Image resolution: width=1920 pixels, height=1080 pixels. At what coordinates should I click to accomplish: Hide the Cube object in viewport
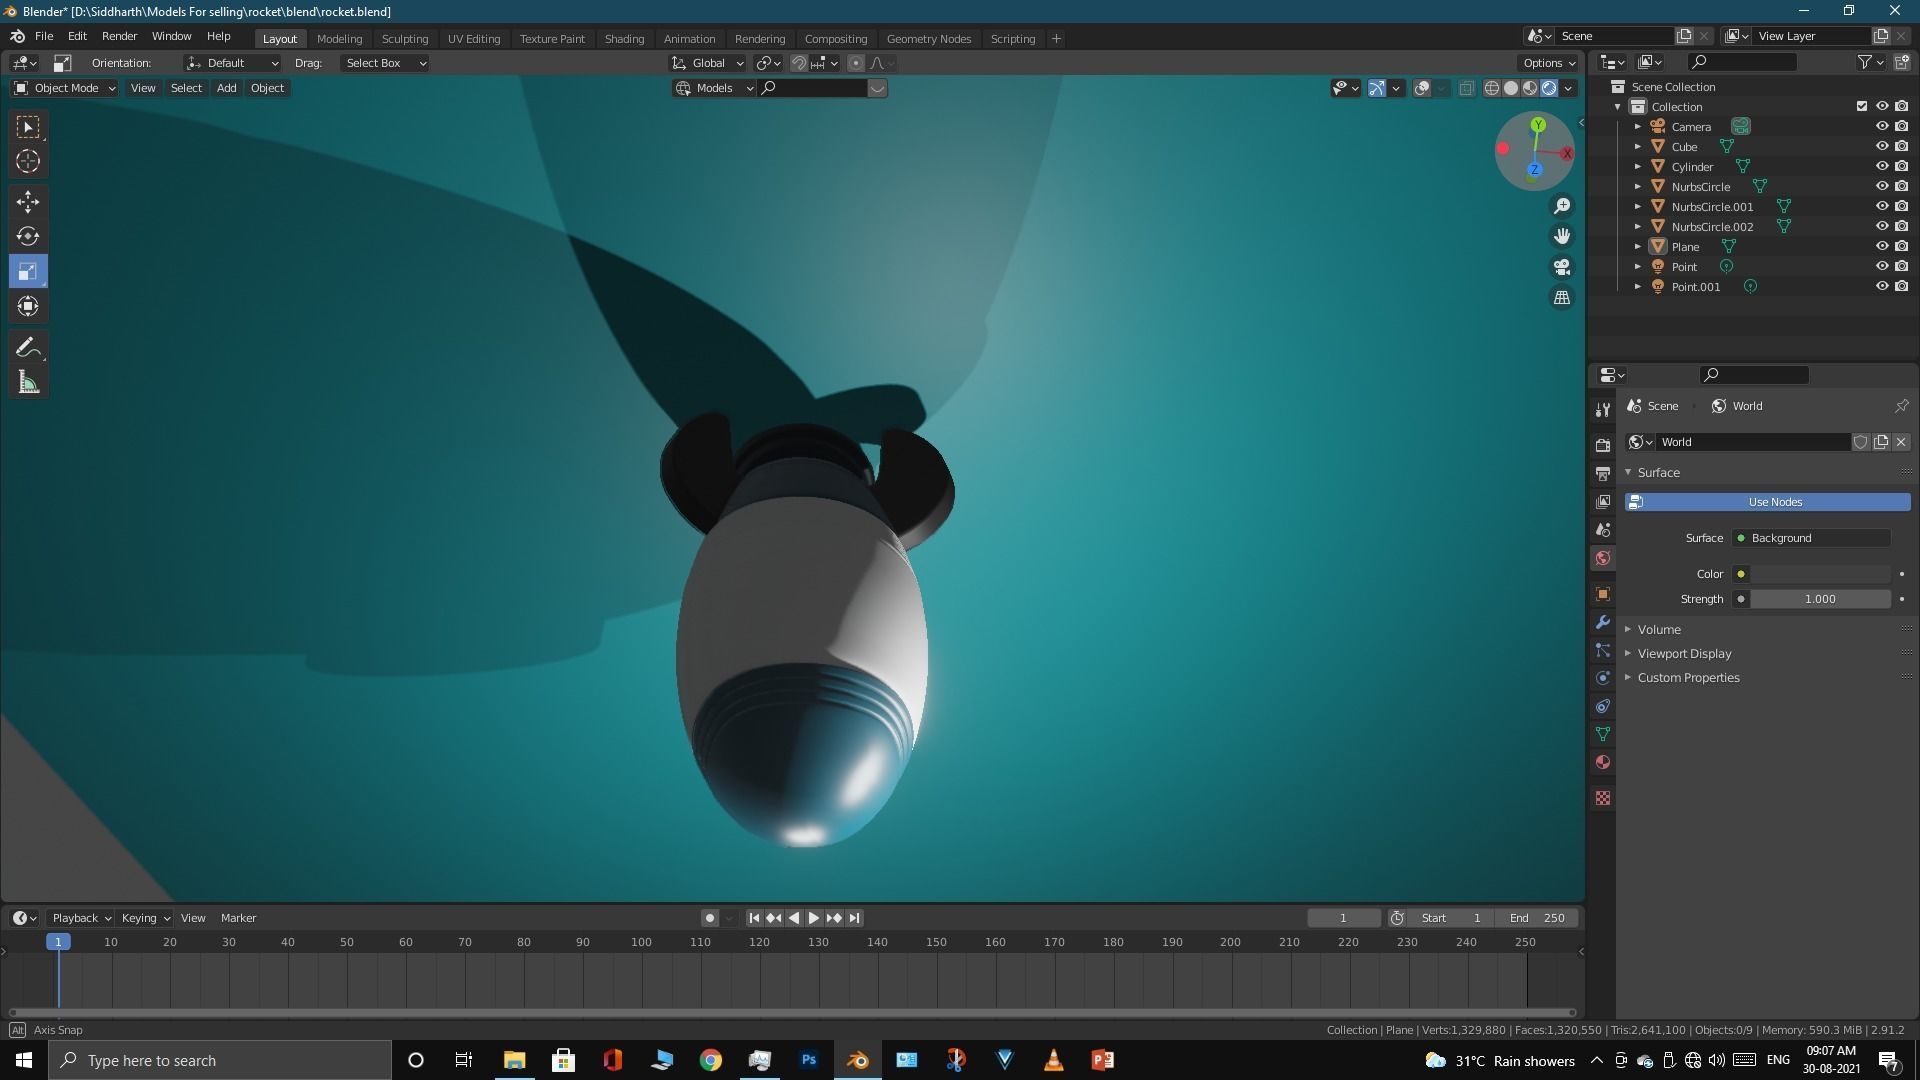(1881, 146)
